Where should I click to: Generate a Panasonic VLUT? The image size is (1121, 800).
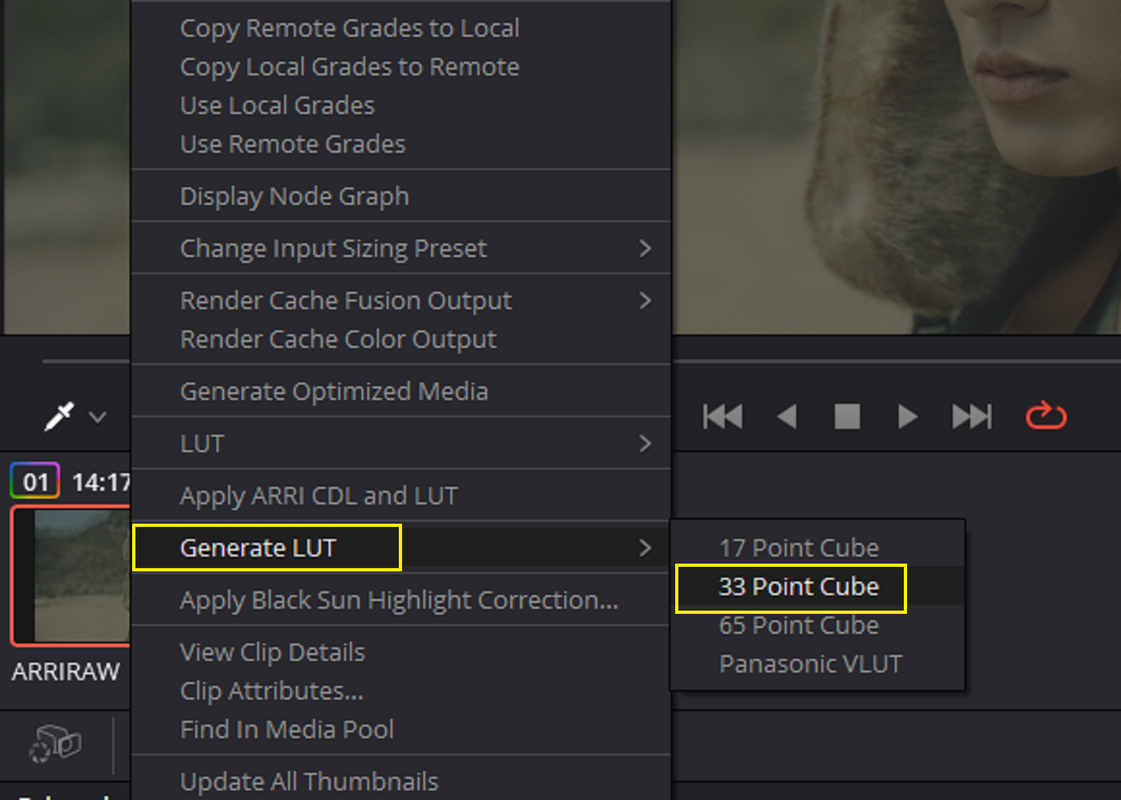tap(818, 663)
